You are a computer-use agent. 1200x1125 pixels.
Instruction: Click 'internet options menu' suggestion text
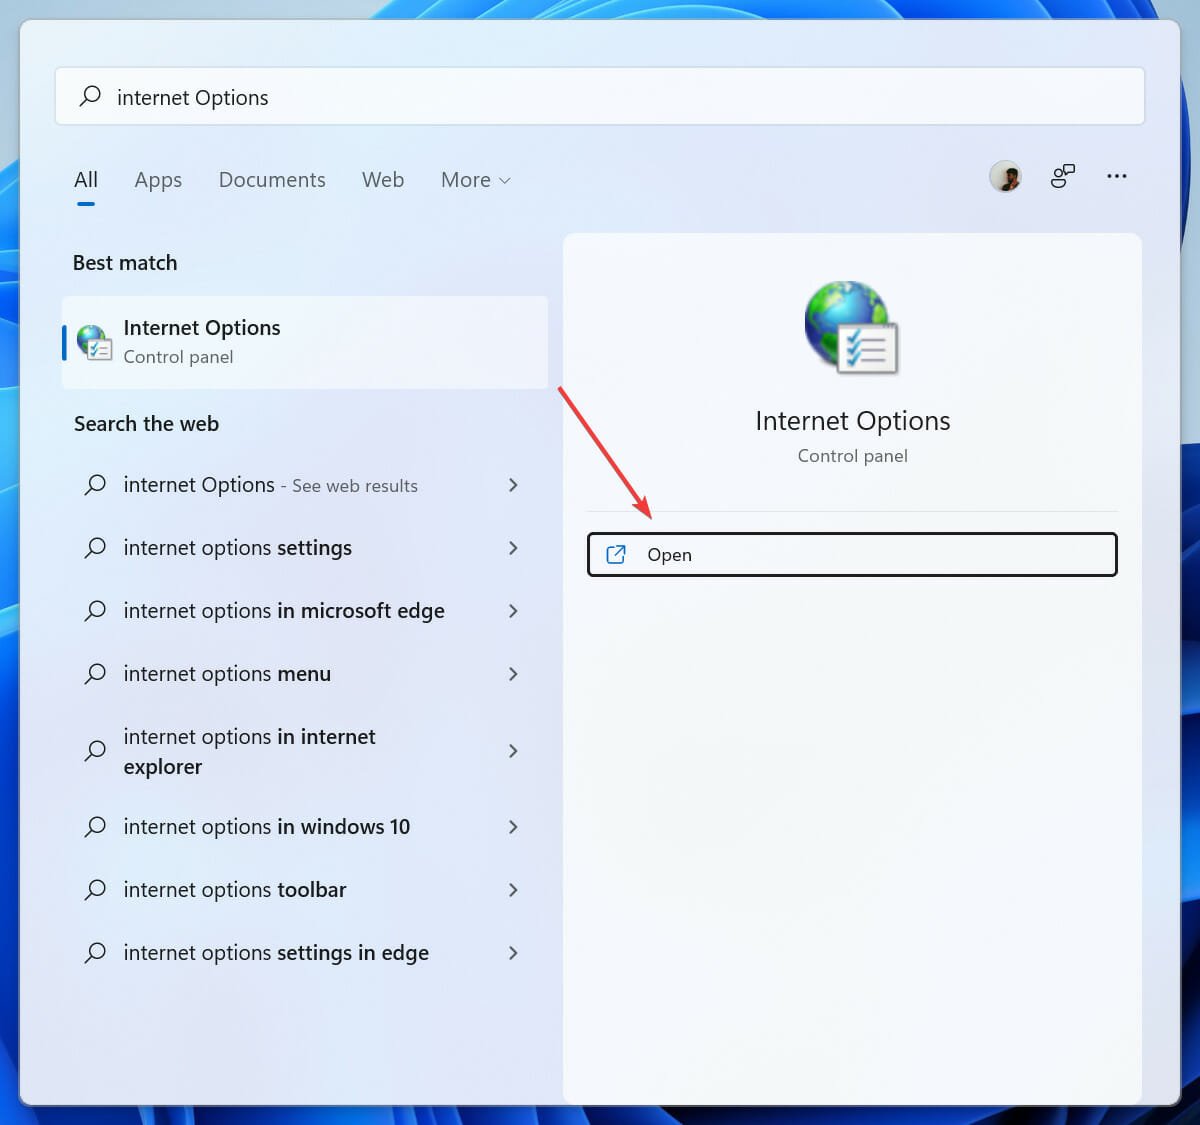(x=227, y=674)
